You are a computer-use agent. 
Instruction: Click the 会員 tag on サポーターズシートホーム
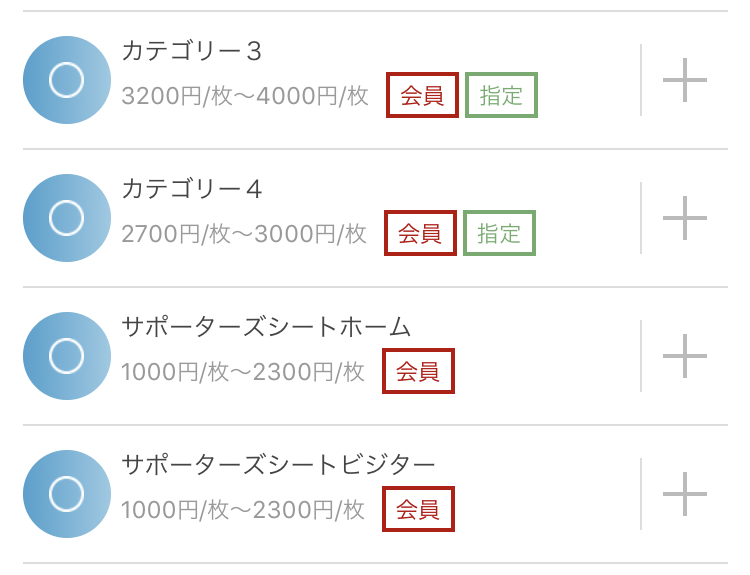point(418,371)
